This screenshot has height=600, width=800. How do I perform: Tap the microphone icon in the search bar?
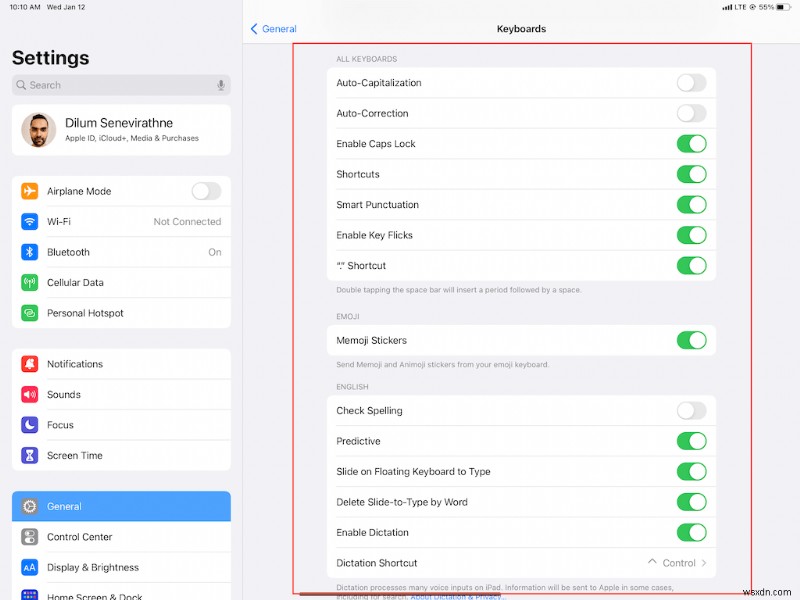click(220, 85)
